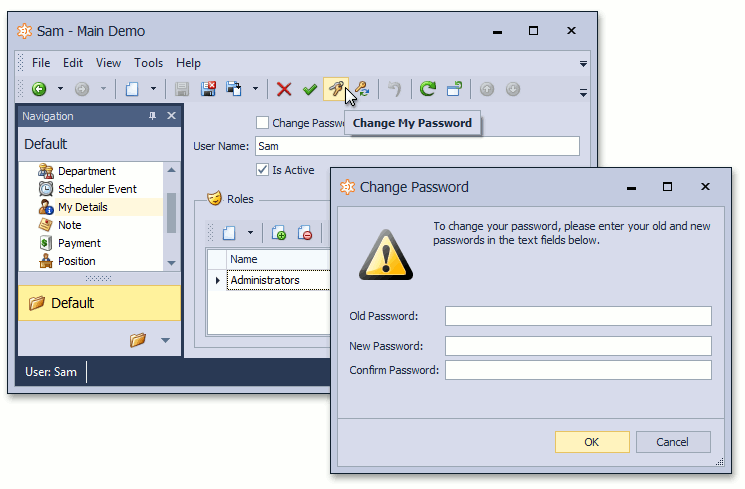
Task: Open the File menu
Action: point(41,63)
